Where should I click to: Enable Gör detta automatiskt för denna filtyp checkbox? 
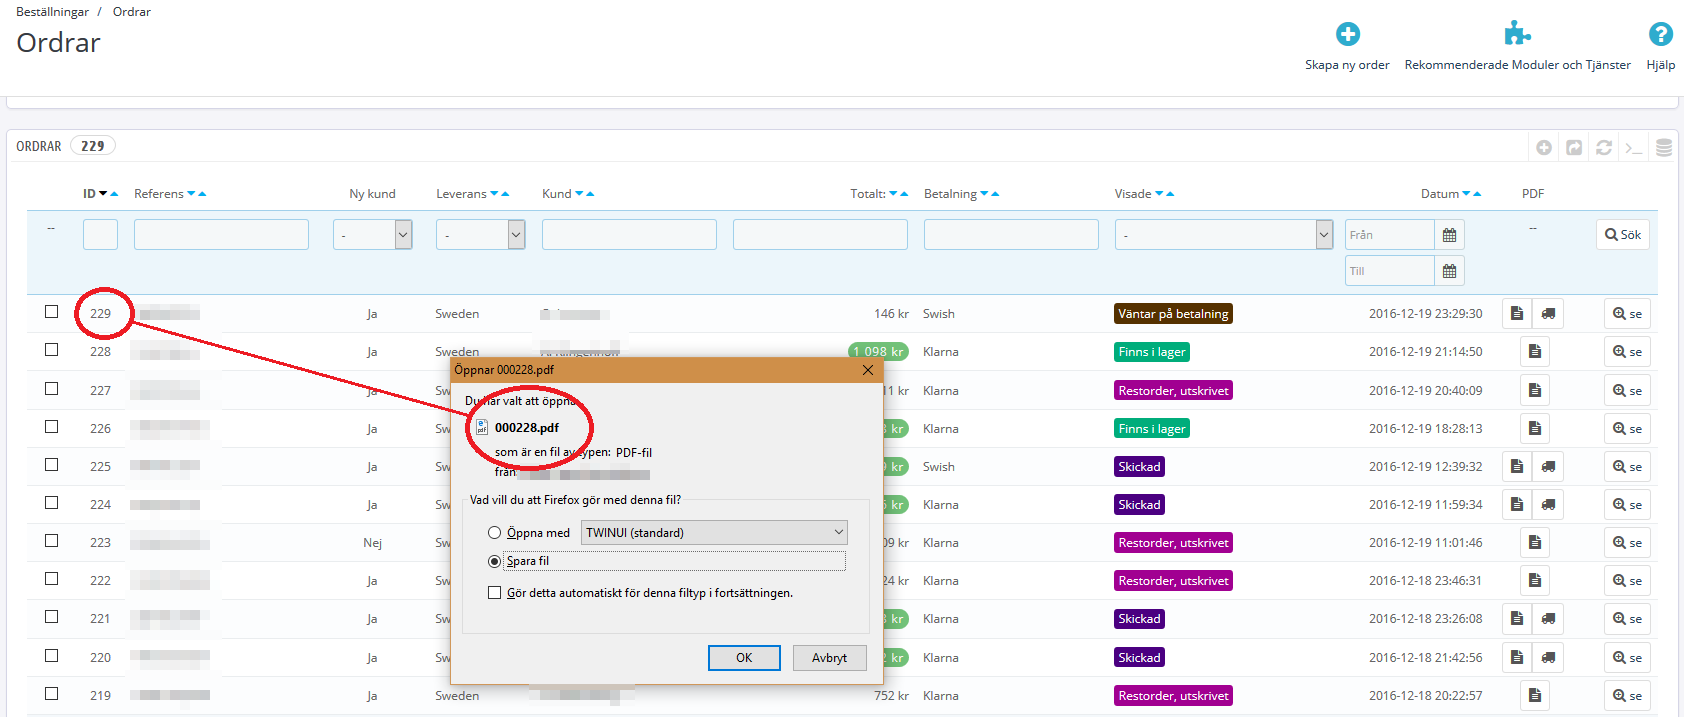(x=494, y=593)
